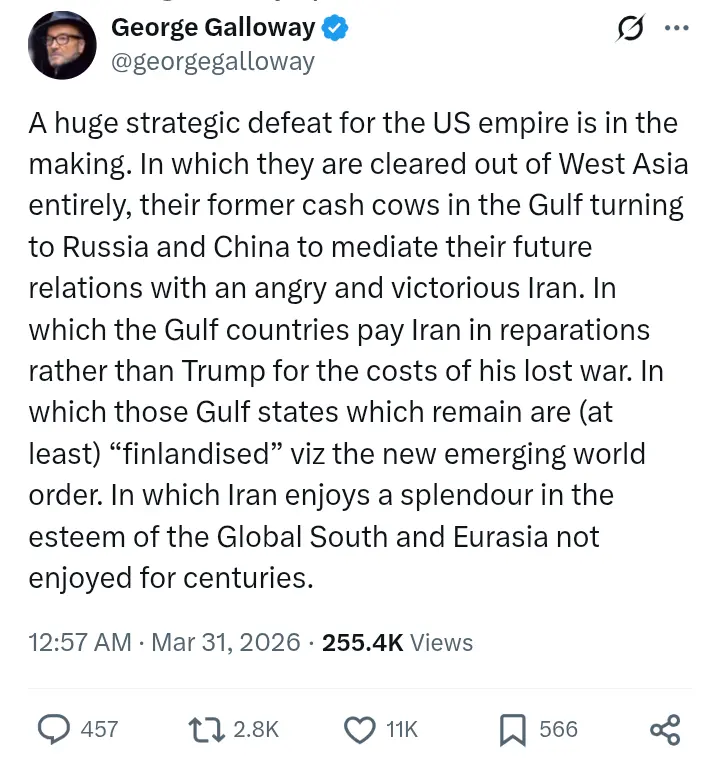Click the 2.8K reposts count
The width and height of the screenshot is (720, 760).
pos(256,729)
